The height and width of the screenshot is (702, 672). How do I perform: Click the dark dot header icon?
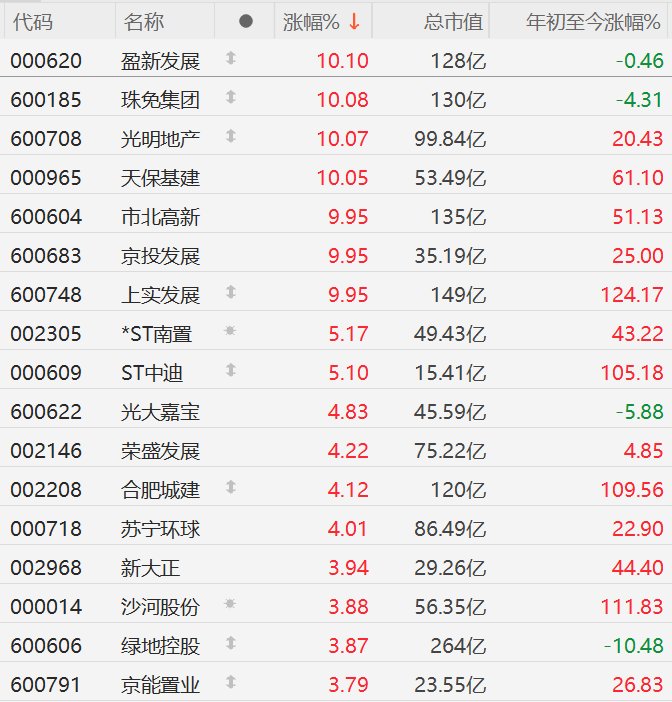coord(246,21)
